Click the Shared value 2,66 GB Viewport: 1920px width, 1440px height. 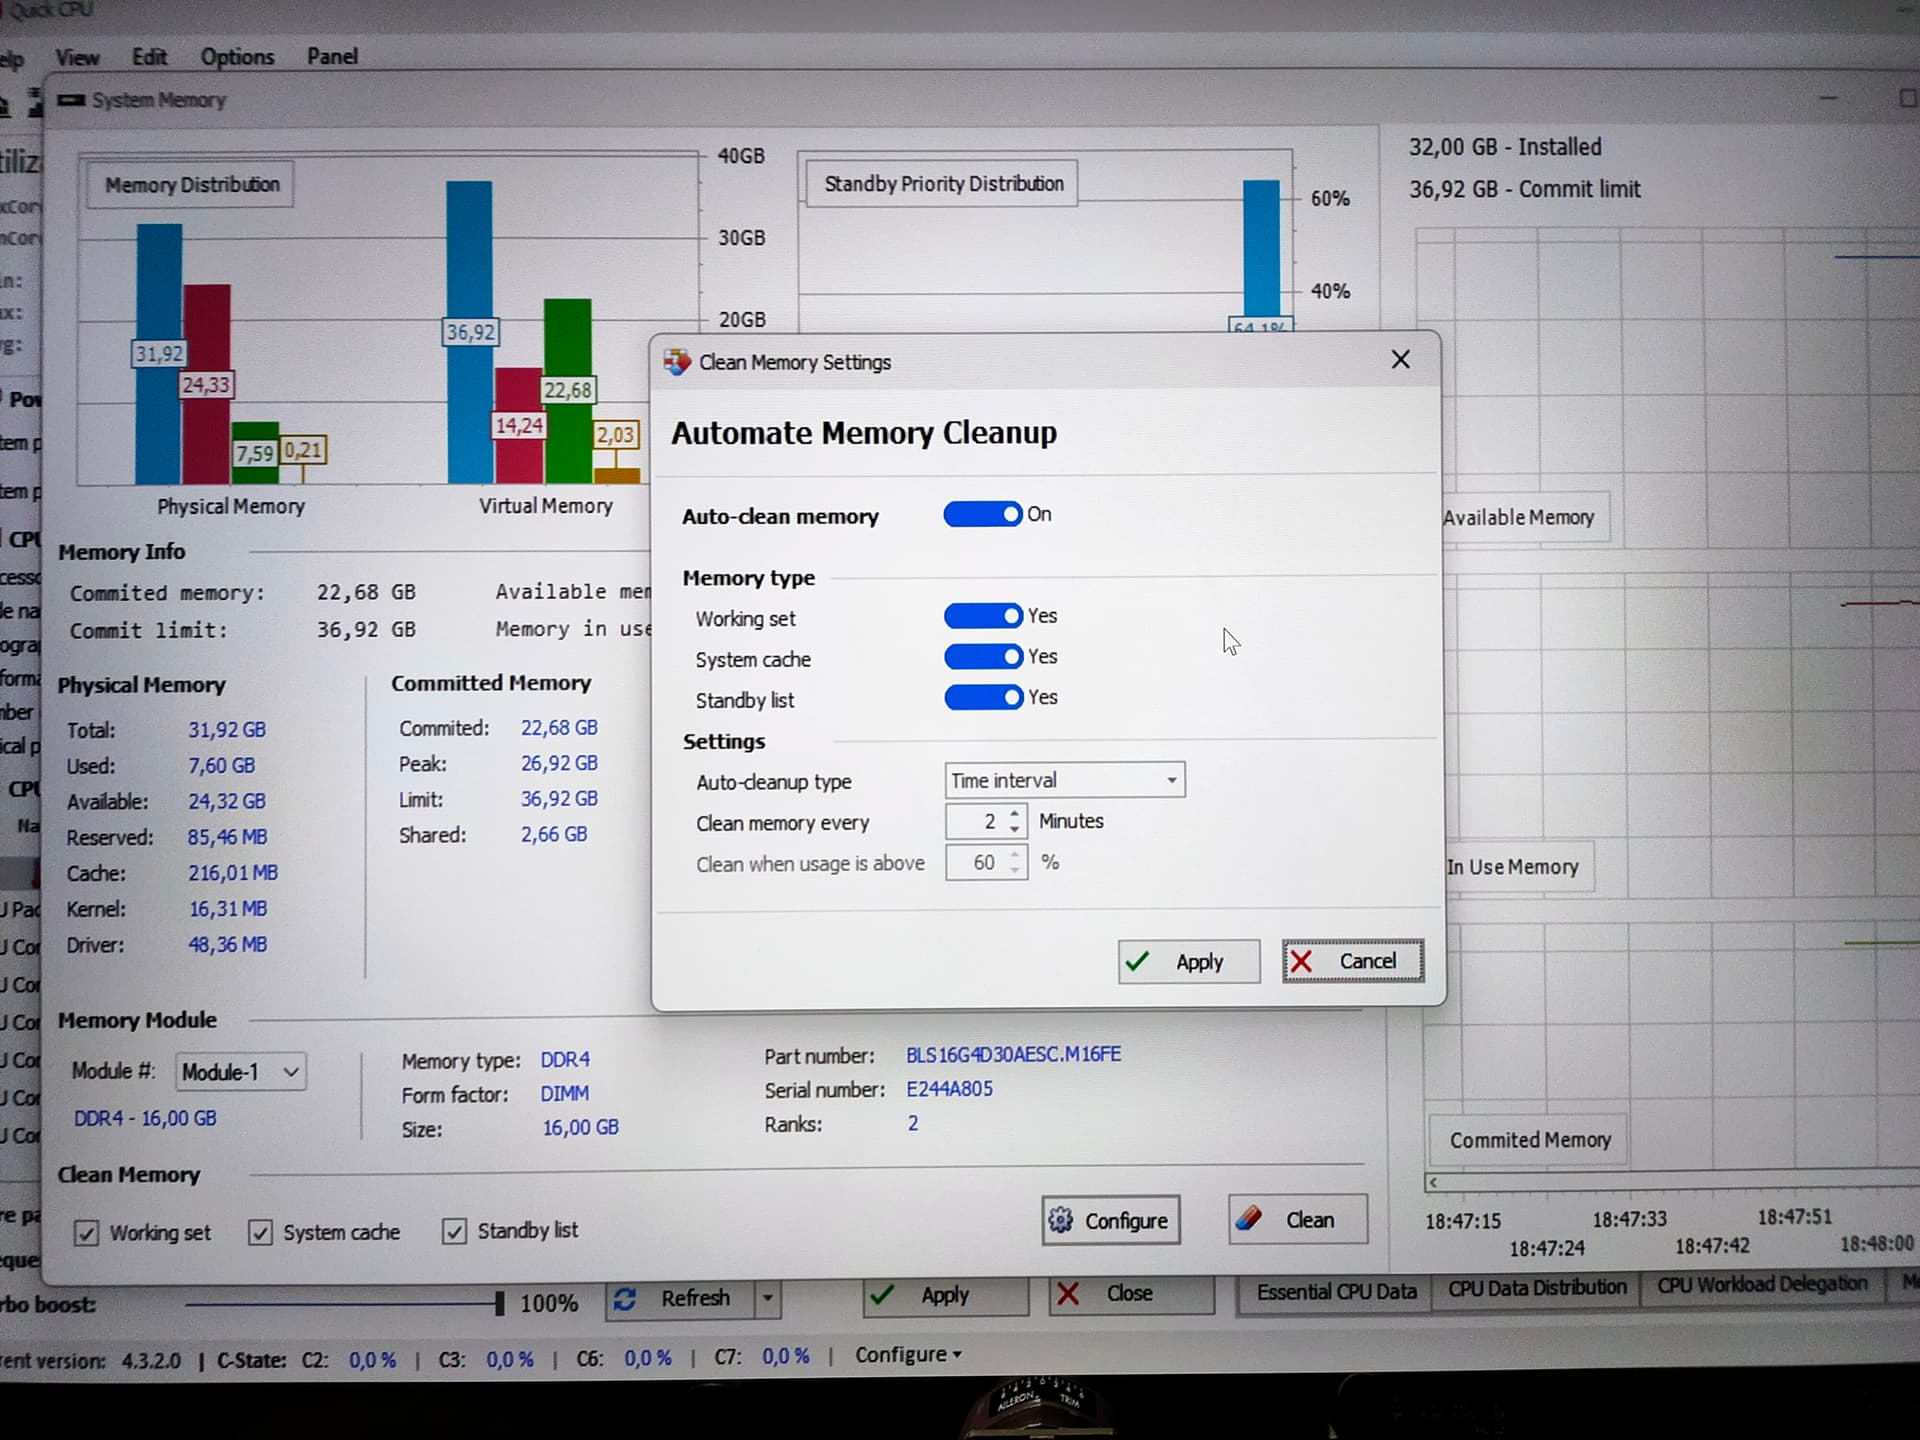coord(554,835)
